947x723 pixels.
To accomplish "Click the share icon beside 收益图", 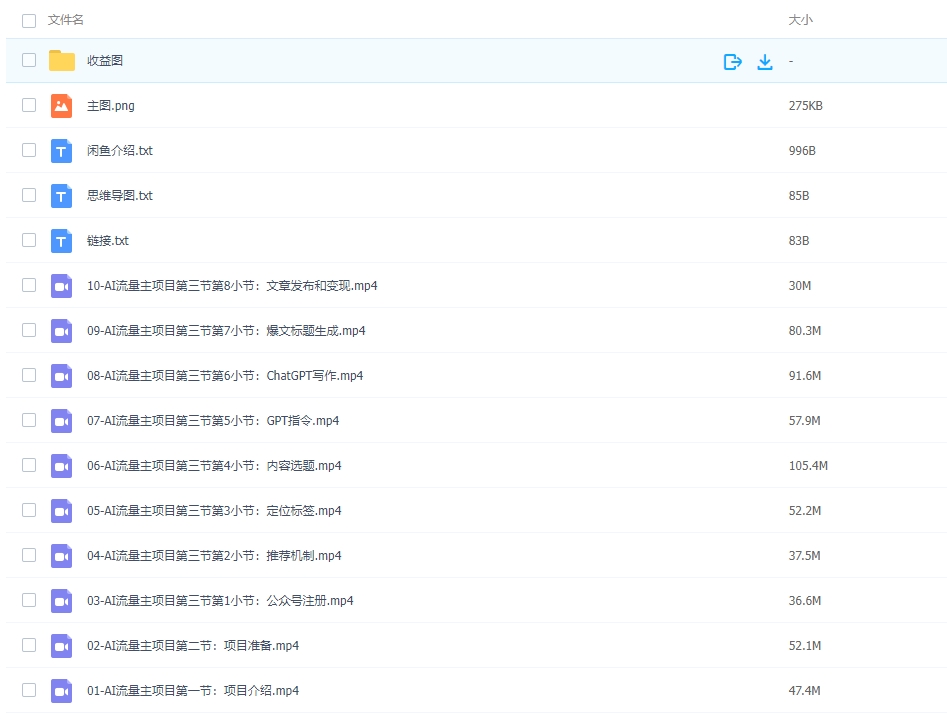I will 732,60.
